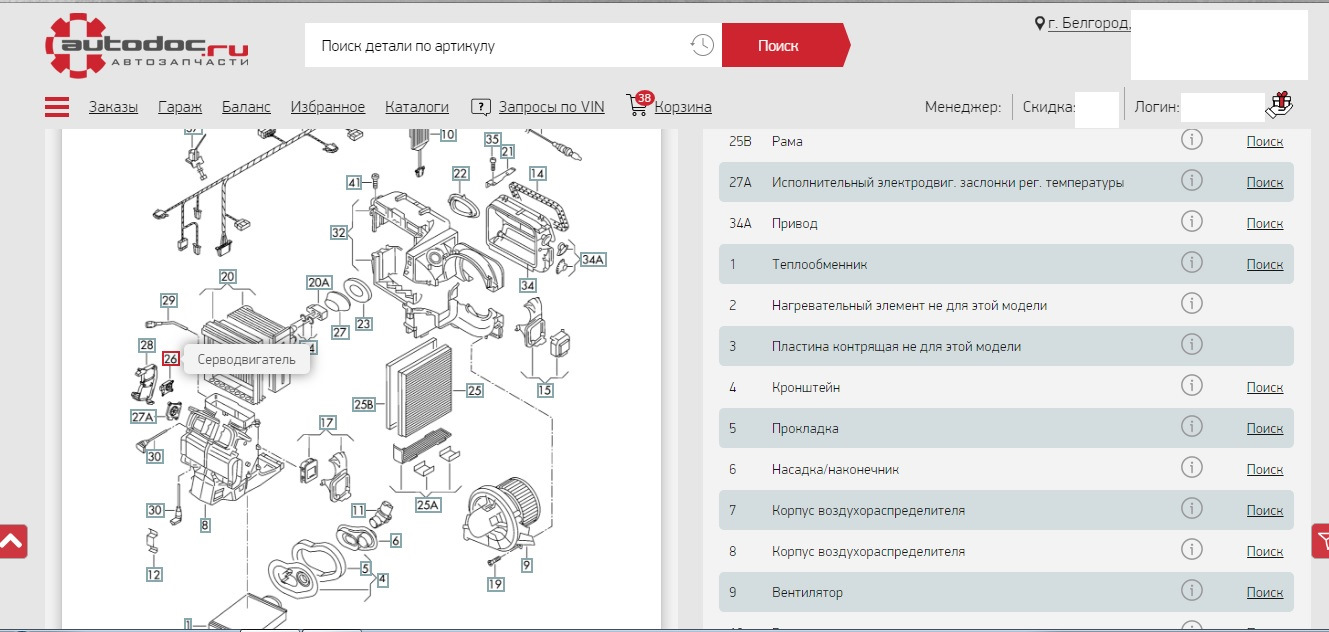Select part label 27A in diagram
The height and width of the screenshot is (632, 1329).
142,416
